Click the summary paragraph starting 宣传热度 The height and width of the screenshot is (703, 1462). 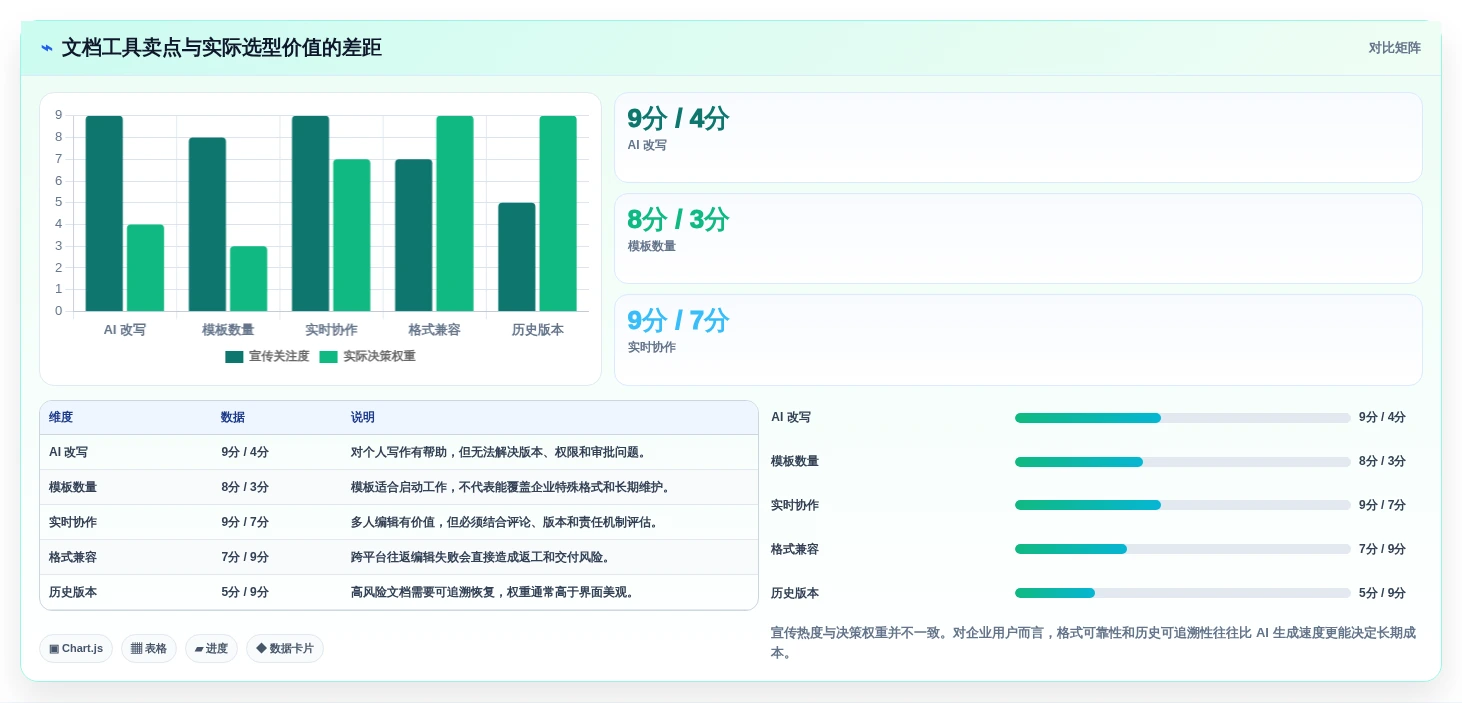click(1093, 643)
